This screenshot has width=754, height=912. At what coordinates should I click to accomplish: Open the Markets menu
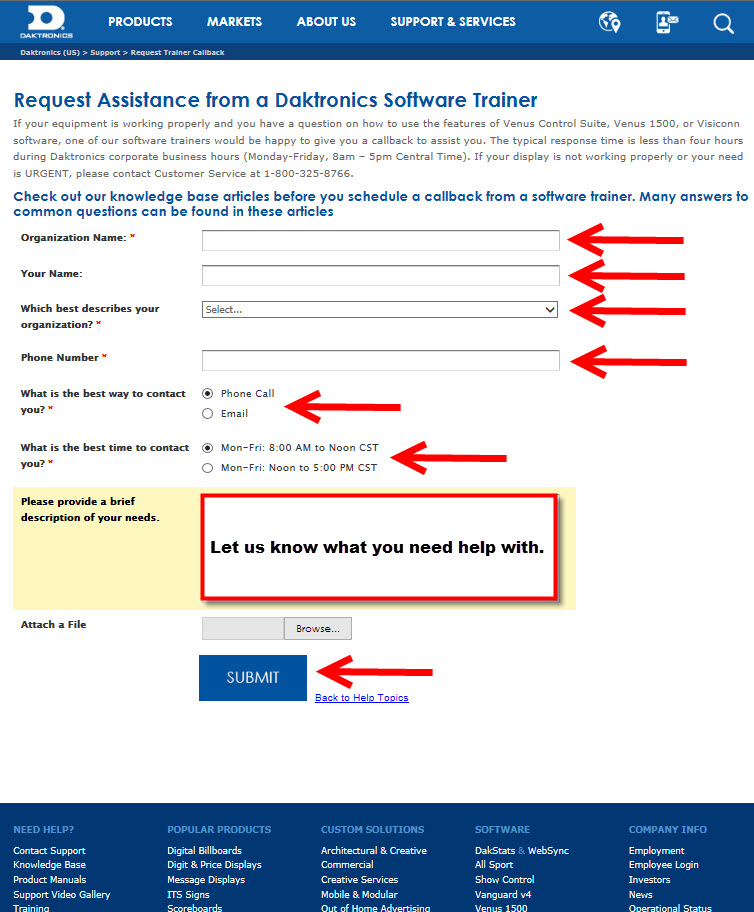234,22
